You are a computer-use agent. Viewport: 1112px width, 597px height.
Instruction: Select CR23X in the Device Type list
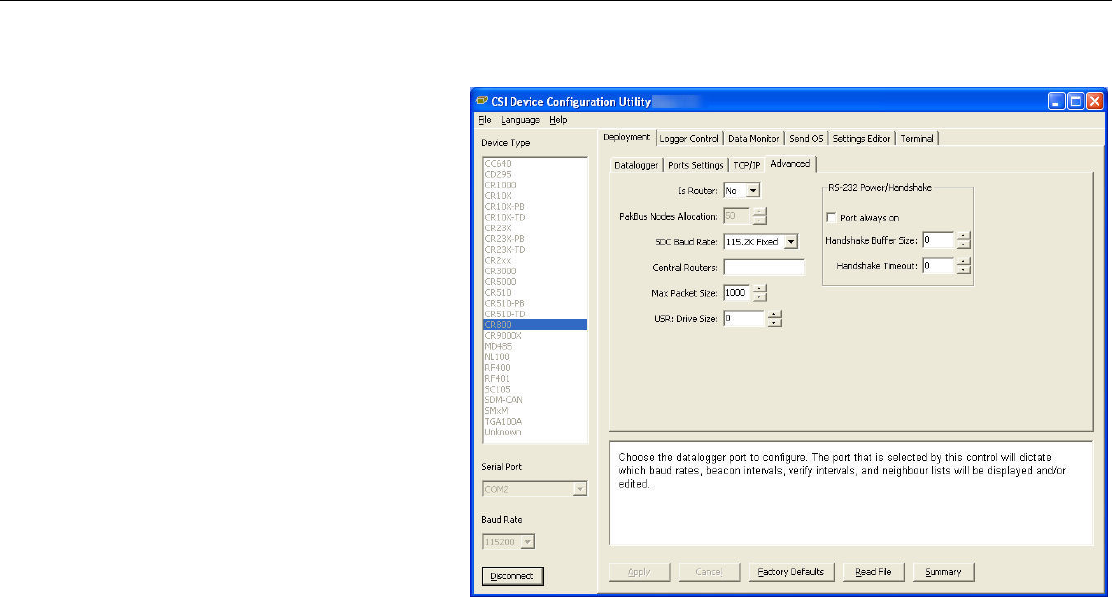[535, 228]
